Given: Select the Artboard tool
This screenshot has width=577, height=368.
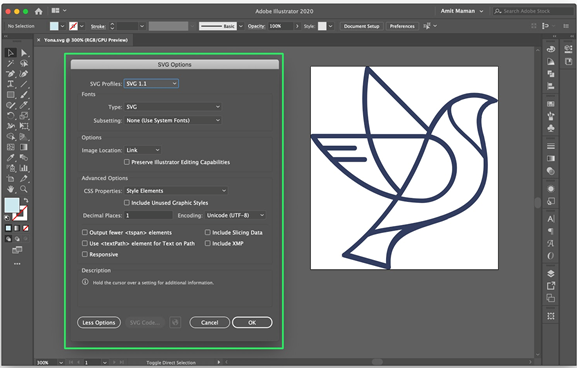Looking at the screenshot, I should coord(11,178).
